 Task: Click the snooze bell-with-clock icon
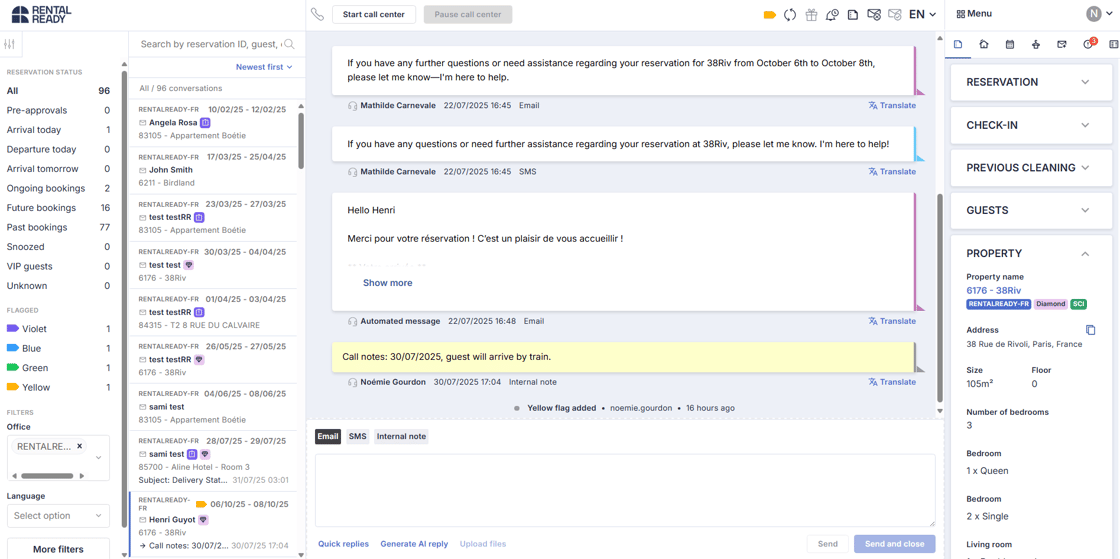coord(831,14)
